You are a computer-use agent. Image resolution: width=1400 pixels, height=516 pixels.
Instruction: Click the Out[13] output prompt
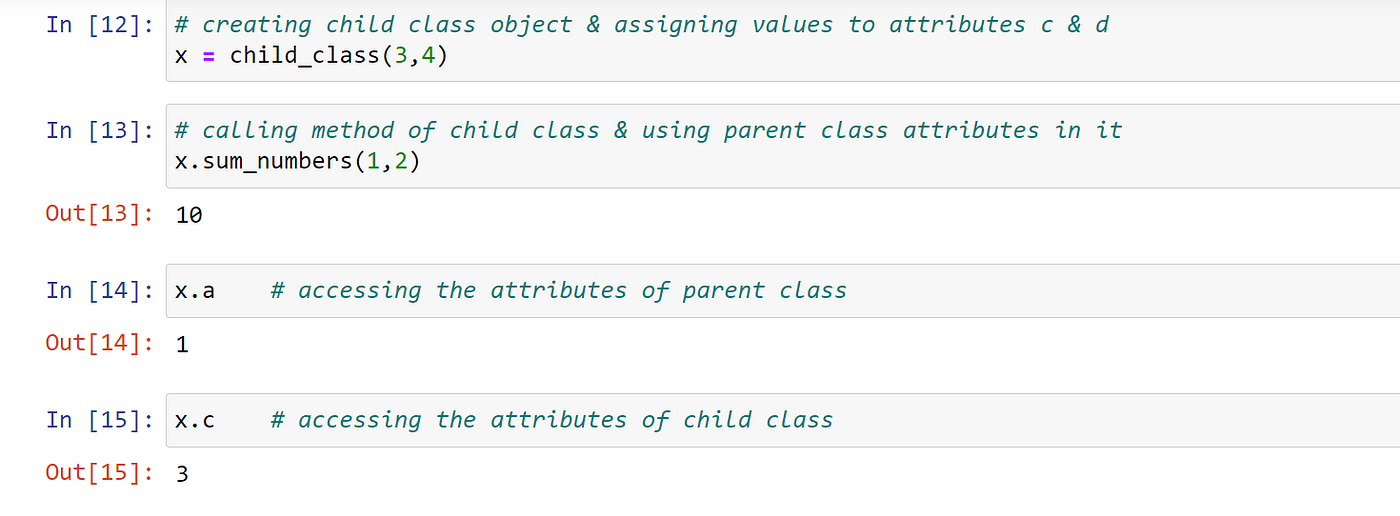(99, 213)
